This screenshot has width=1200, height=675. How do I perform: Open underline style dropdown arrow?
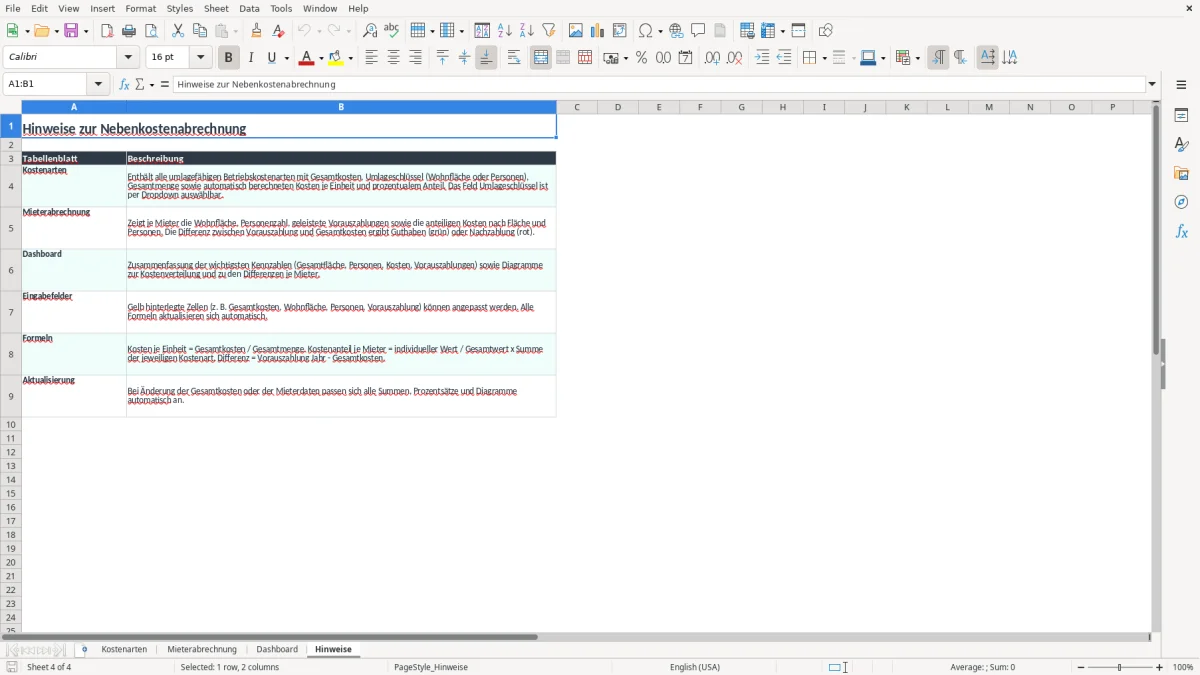[286, 58]
